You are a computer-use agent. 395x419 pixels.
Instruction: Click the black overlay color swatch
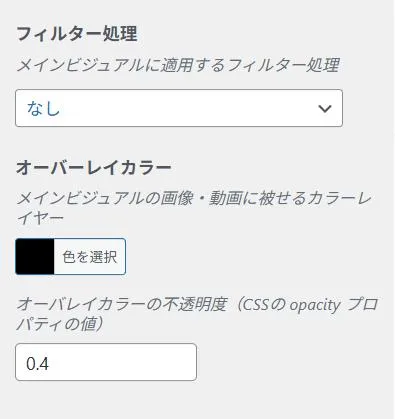(x=35, y=257)
